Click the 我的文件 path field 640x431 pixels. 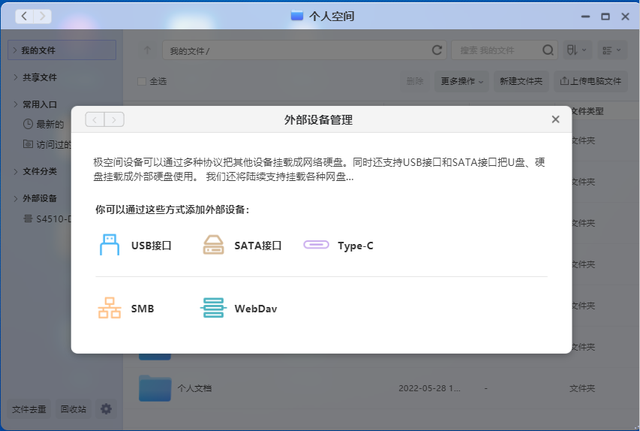tap(304, 50)
